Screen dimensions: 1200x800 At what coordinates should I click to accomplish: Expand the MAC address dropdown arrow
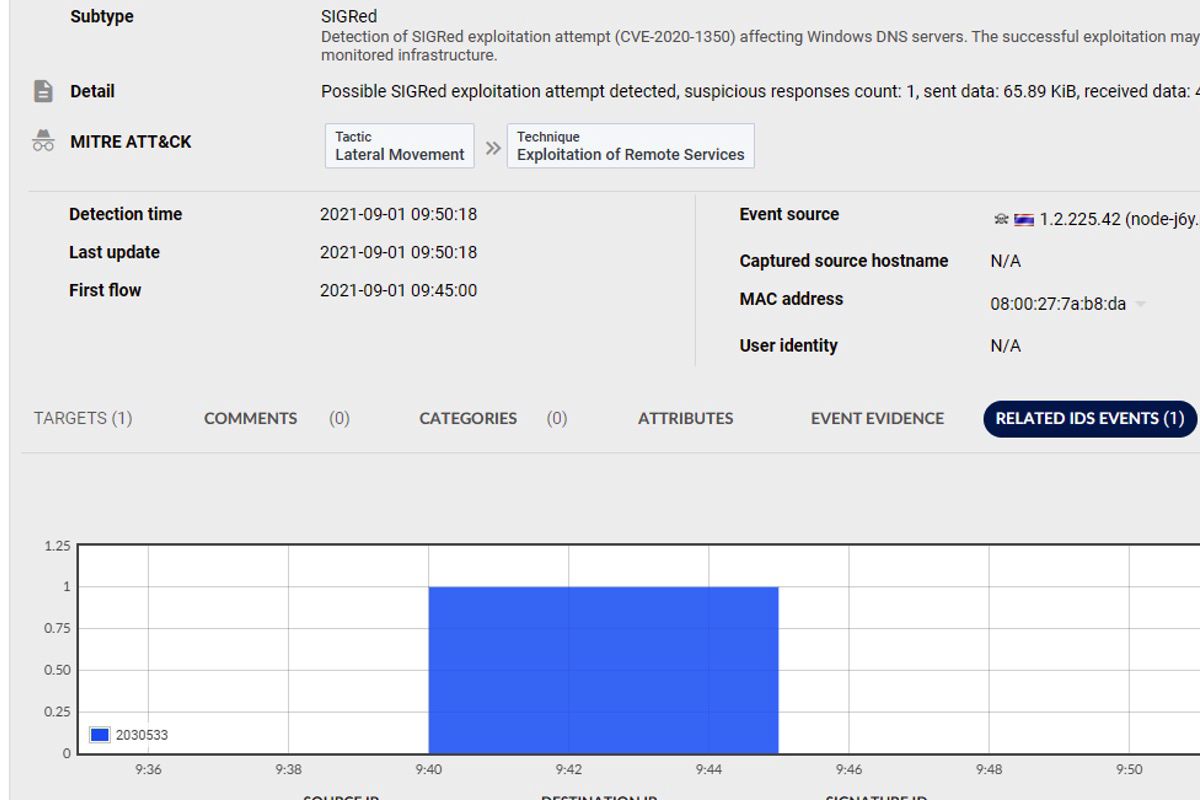(1141, 304)
